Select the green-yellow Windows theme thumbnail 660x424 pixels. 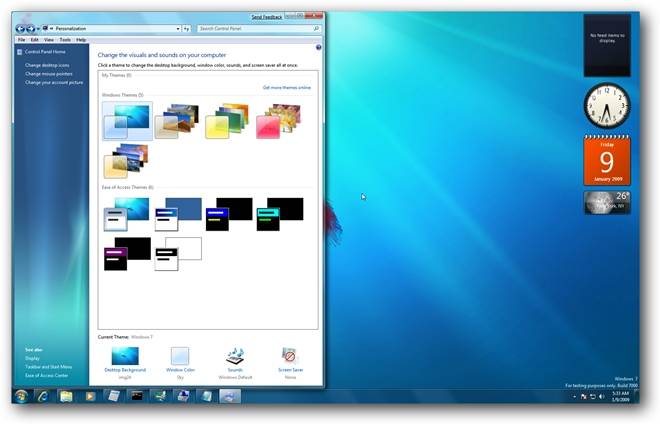227,121
